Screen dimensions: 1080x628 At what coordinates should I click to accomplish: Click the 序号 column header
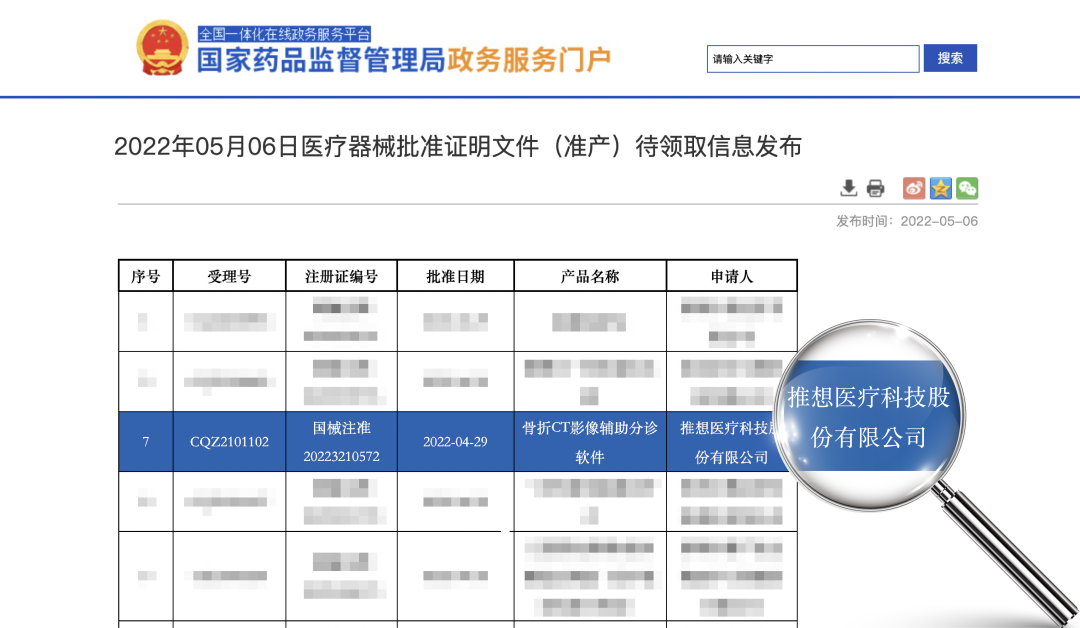pyautogui.click(x=146, y=275)
